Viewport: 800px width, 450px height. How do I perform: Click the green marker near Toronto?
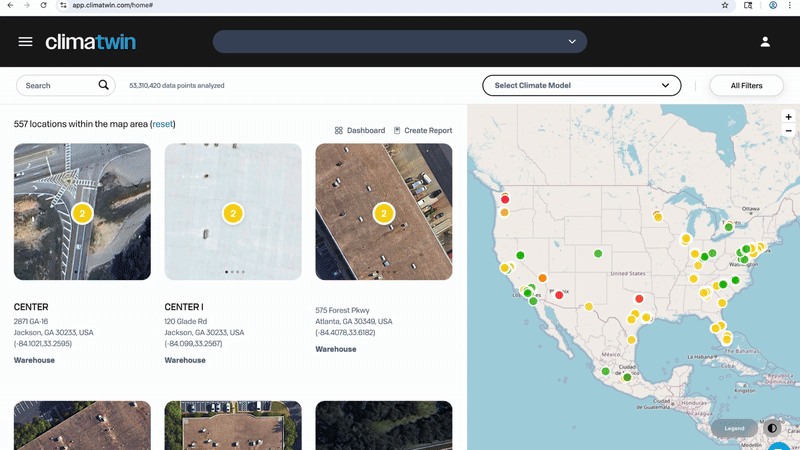pos(729,227)
